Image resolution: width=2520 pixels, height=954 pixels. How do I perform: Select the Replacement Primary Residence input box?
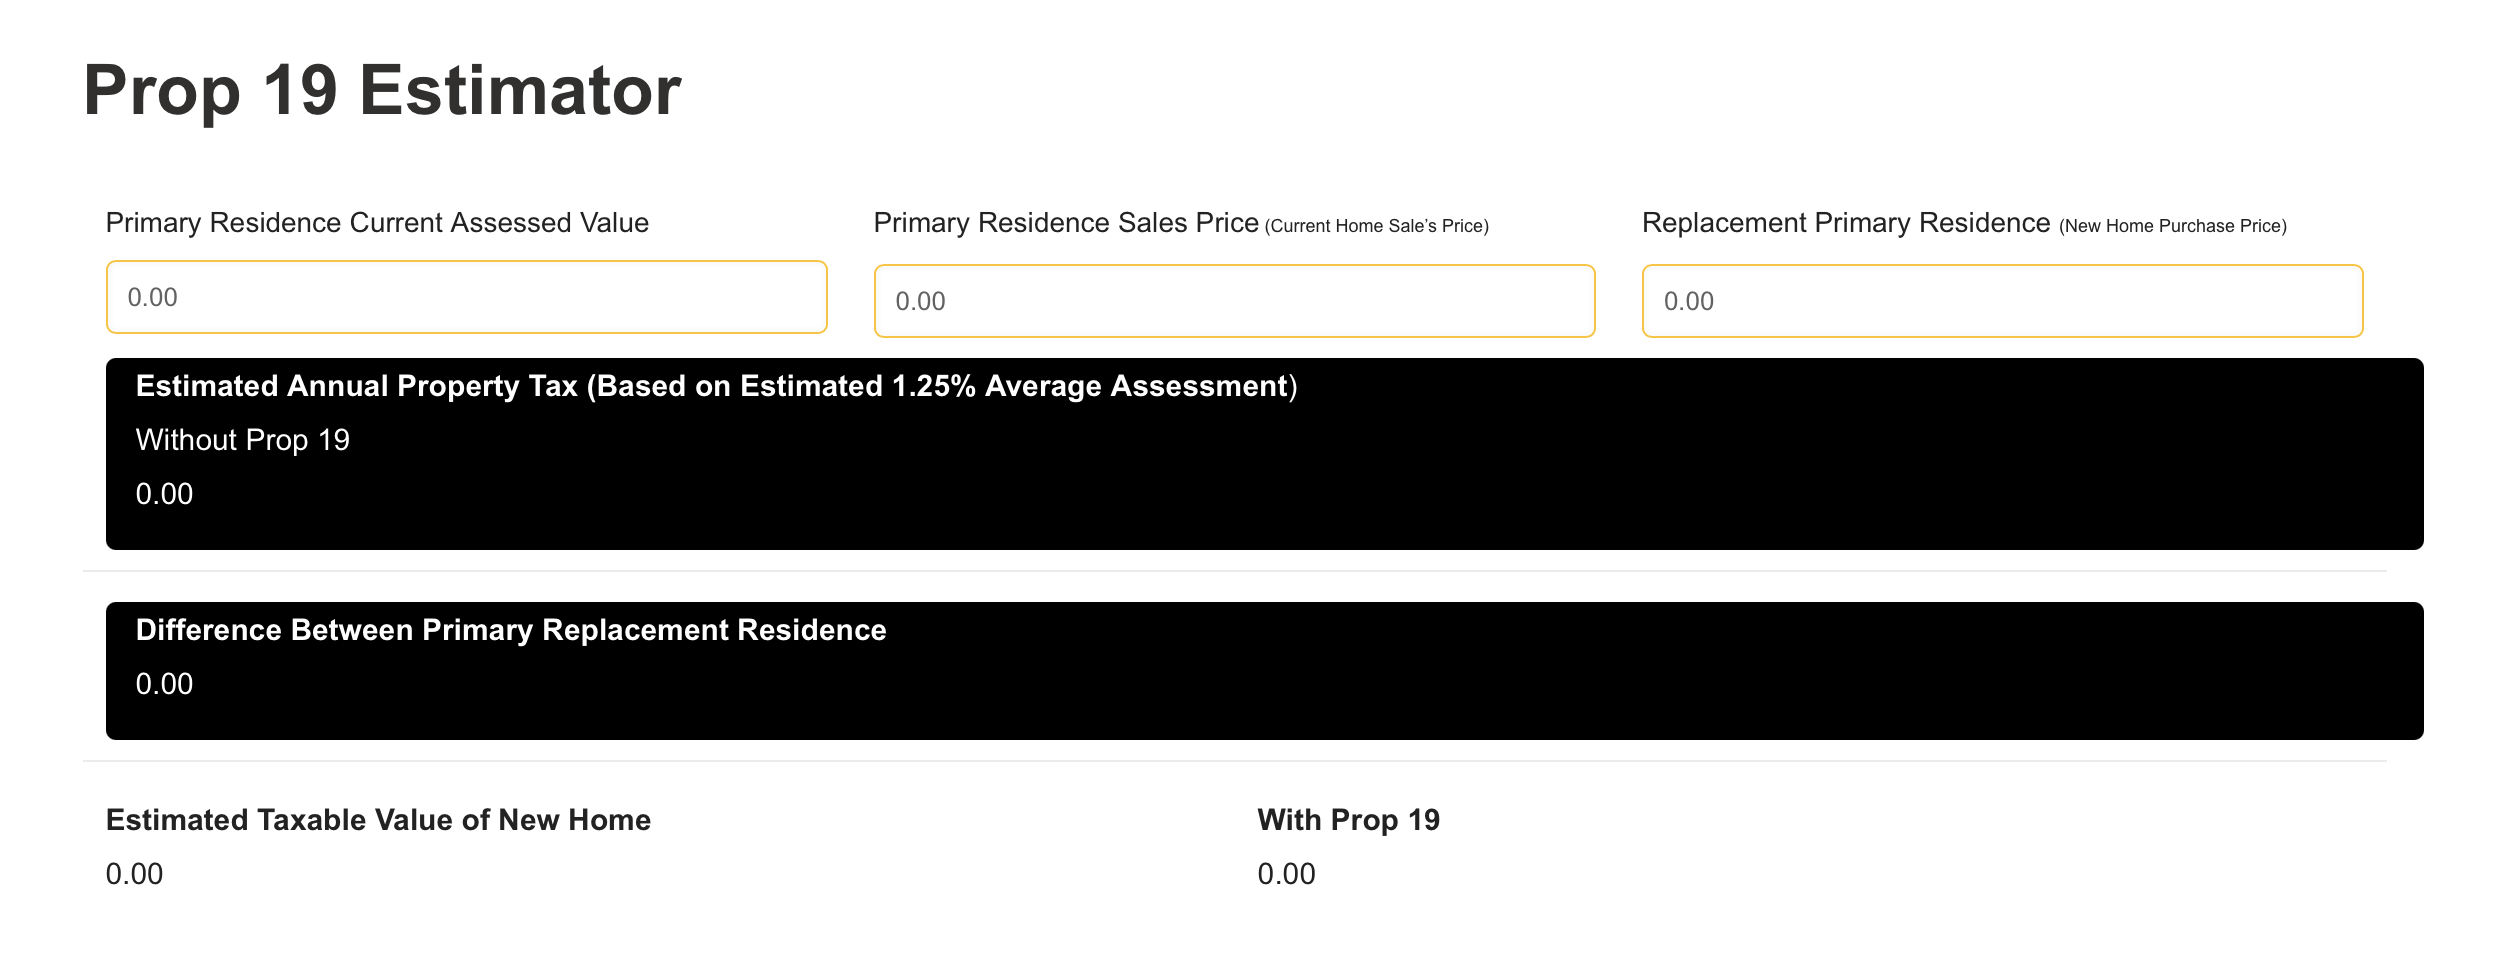click(x=2002, y=301)
